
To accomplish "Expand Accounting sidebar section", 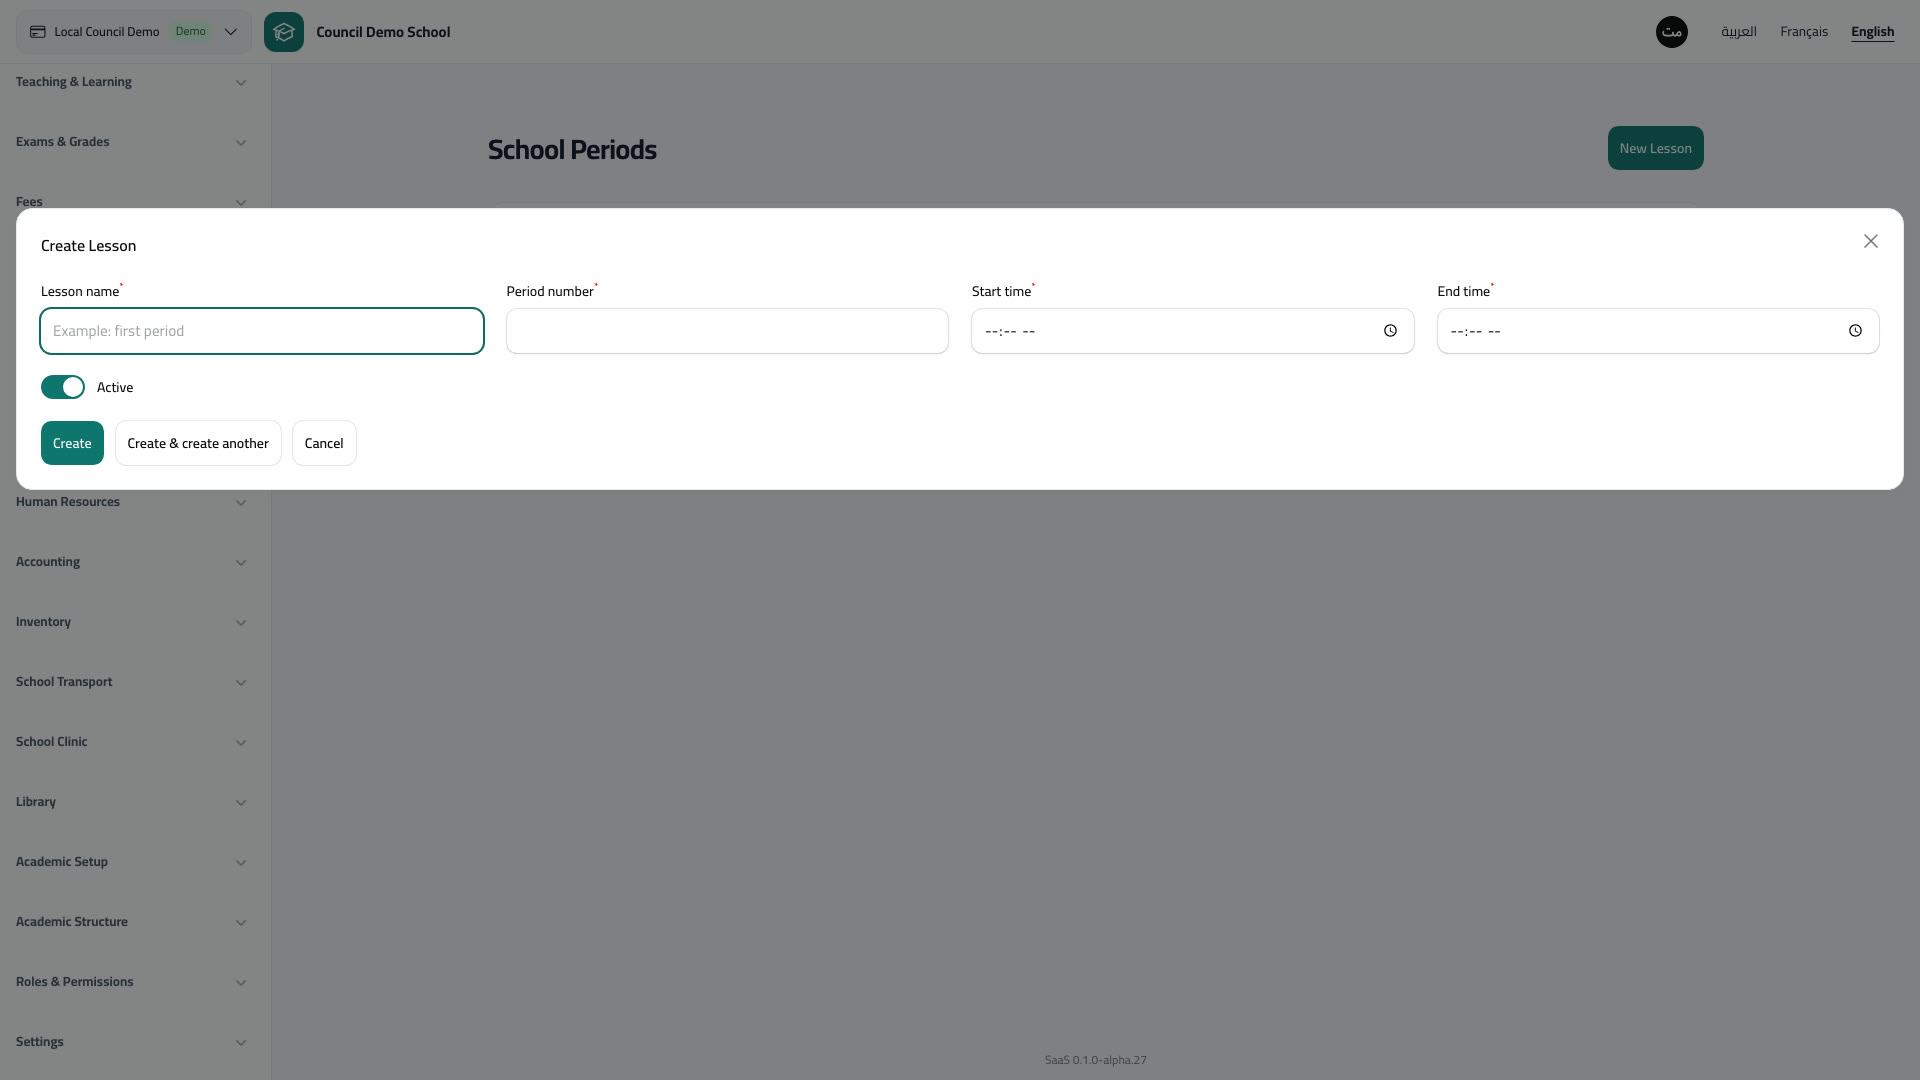I will [131, 562].
